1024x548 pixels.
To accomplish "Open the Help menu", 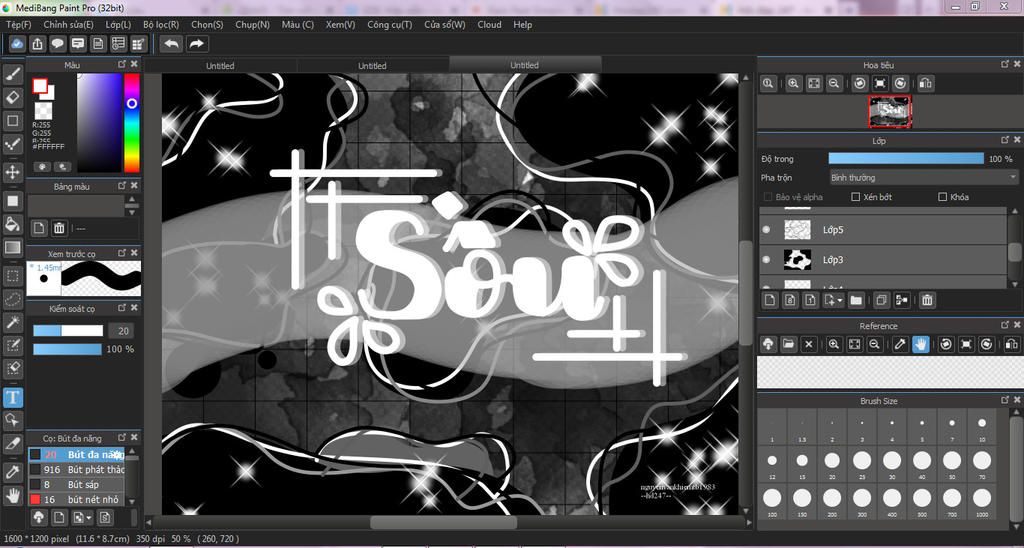I will [x=522, y=25].
